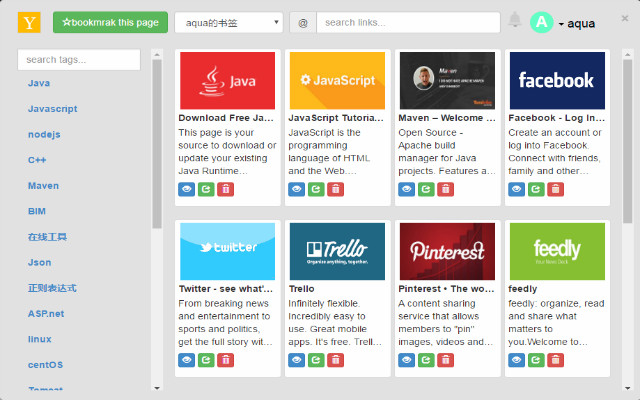Close the bookmark panel with X
The height and width of the screenshot is (400, 640).
(624, 18)
